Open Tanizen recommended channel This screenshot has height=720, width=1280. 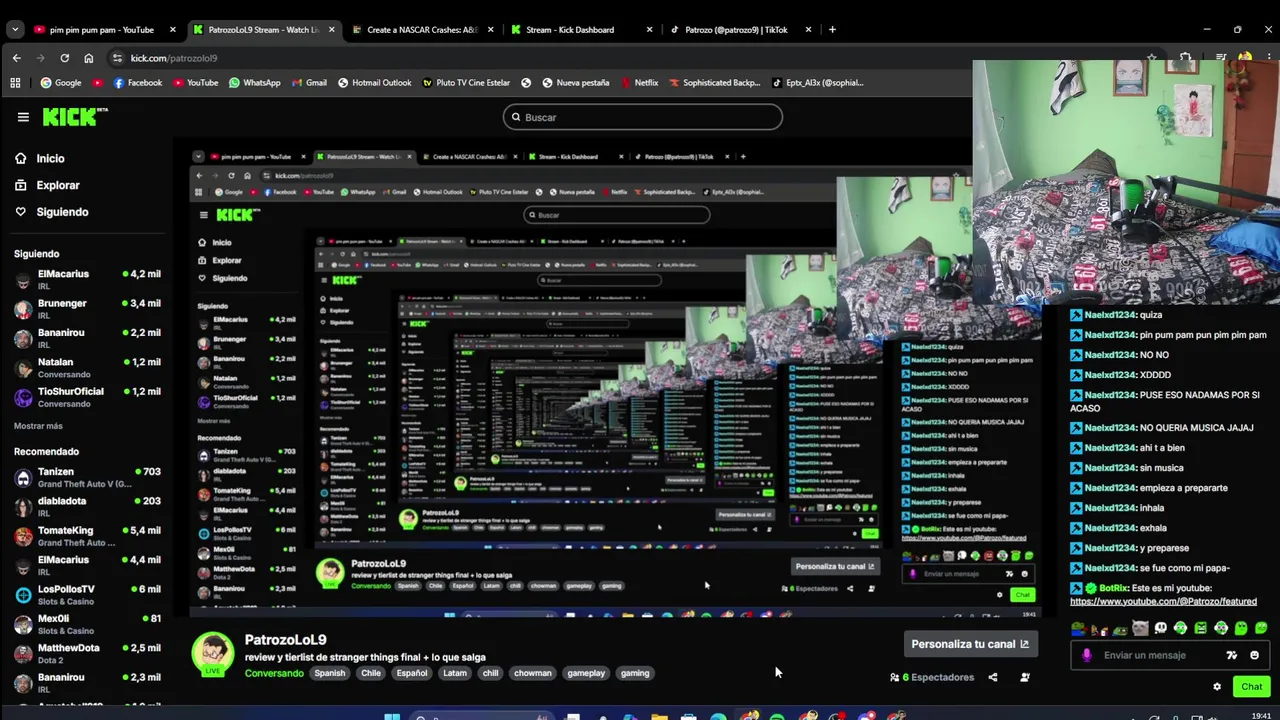click(88, 477)
